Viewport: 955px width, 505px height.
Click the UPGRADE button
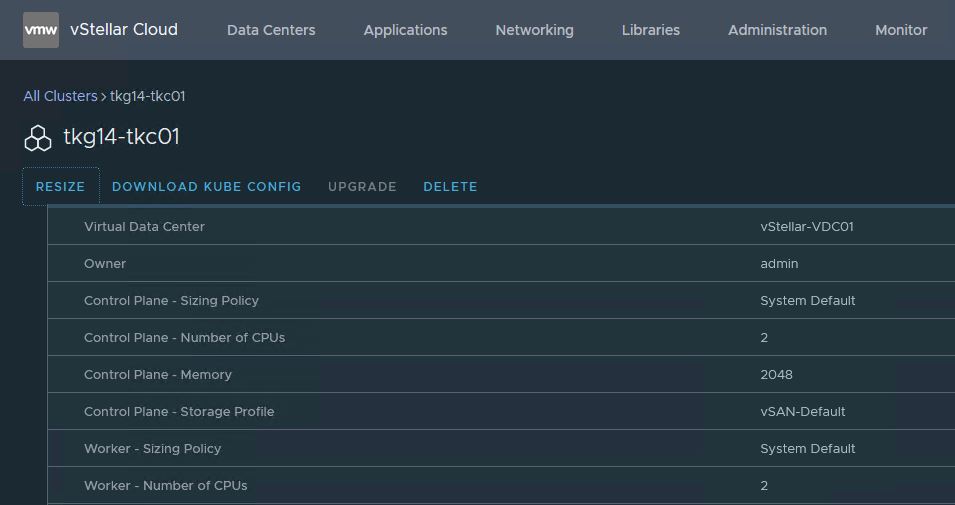pyautogui.click(x=362, y=187)
